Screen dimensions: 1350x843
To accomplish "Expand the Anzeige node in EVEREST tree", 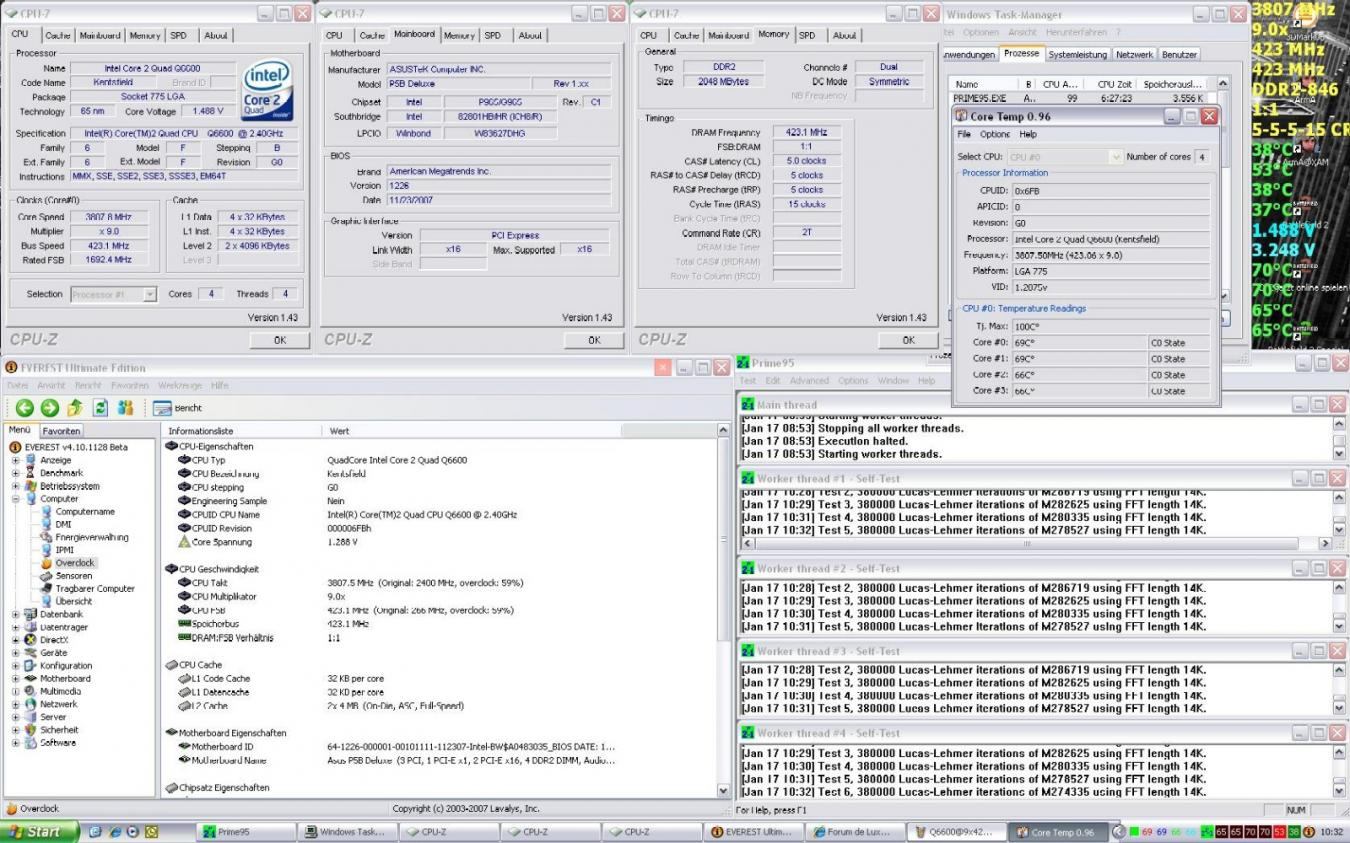I will [x=16, y=460].
